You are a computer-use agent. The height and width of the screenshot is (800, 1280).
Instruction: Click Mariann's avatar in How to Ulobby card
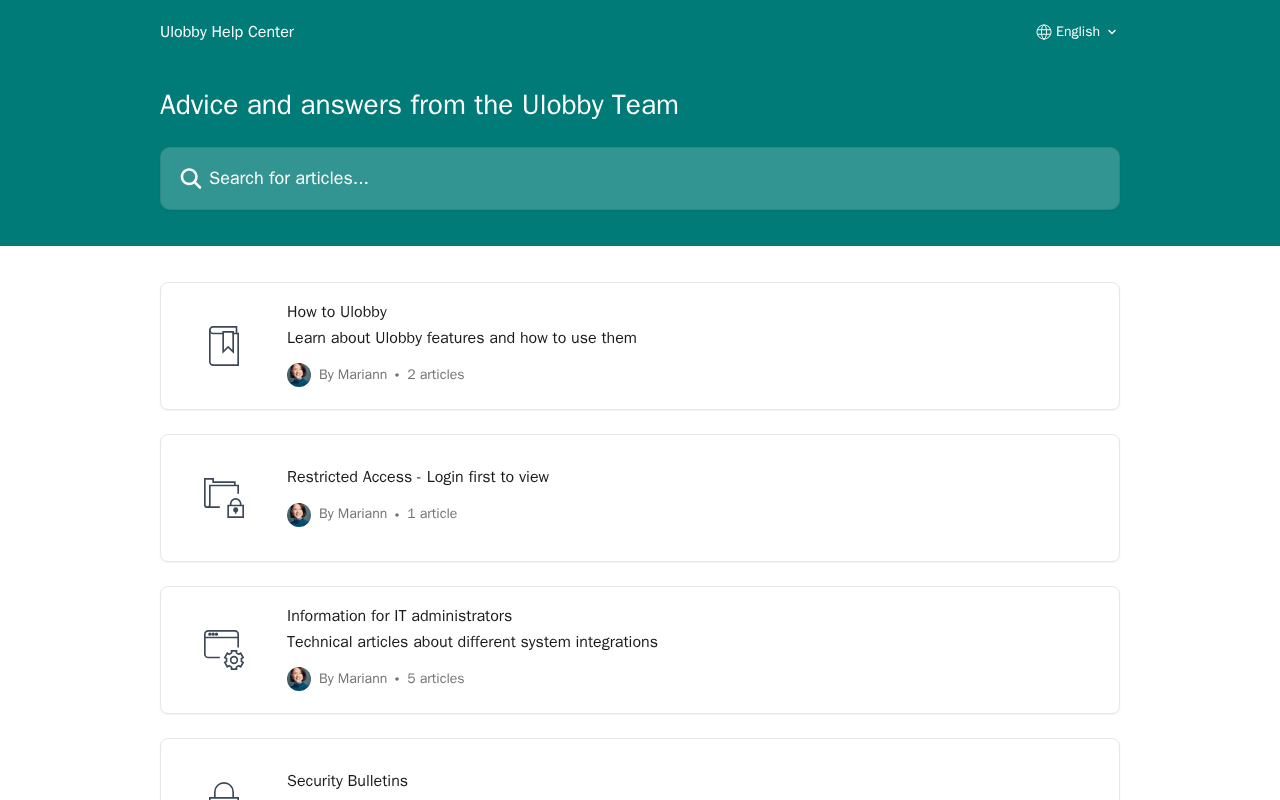pos(299,375)
